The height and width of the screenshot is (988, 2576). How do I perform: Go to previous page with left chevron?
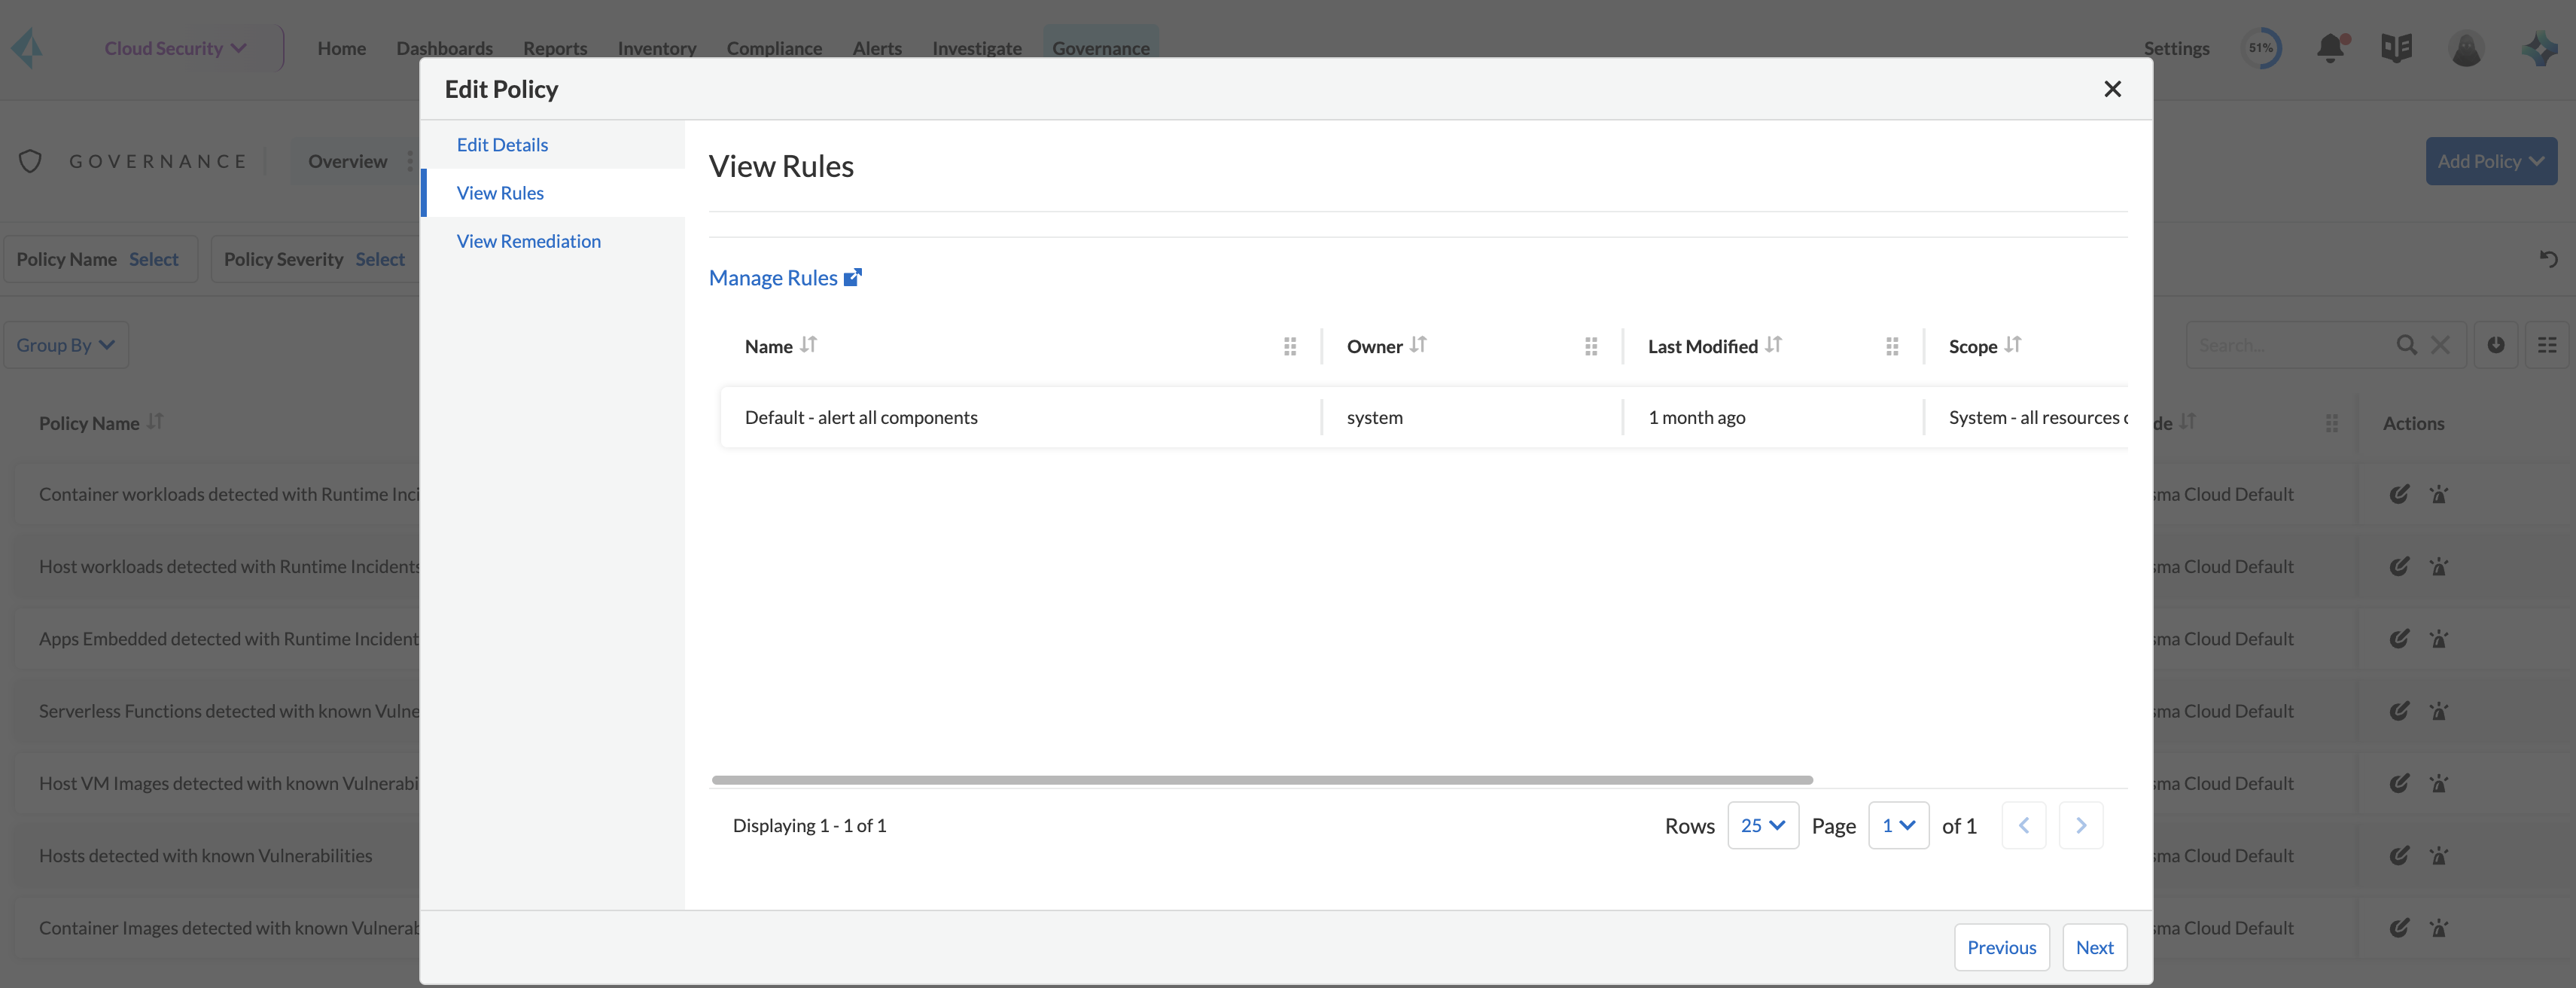(x=2024, y=825)
